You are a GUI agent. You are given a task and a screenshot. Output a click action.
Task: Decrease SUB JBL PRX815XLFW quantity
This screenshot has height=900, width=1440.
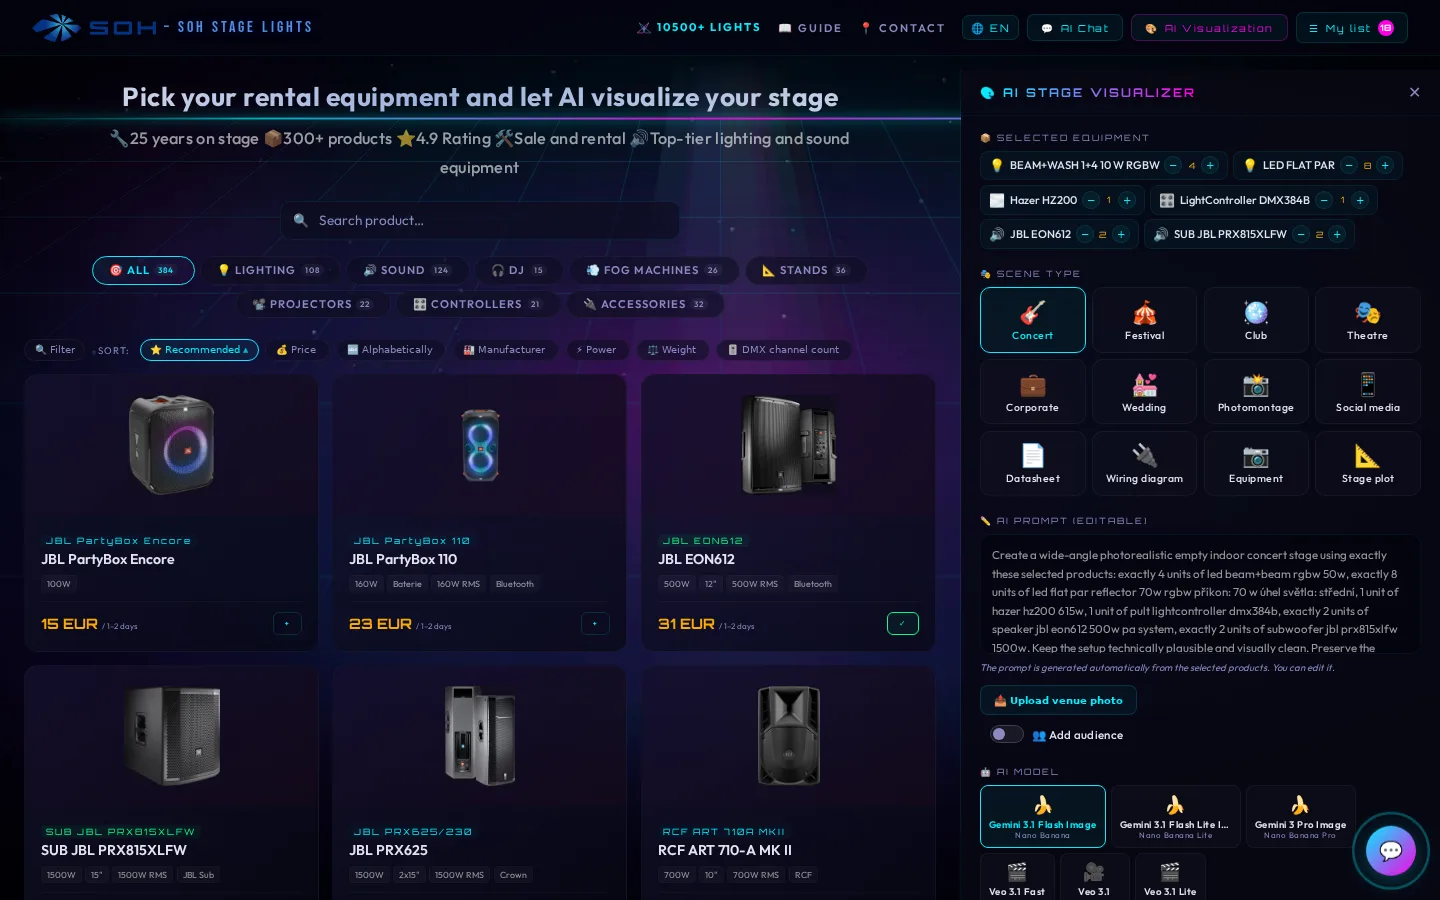coord(1301,234)
